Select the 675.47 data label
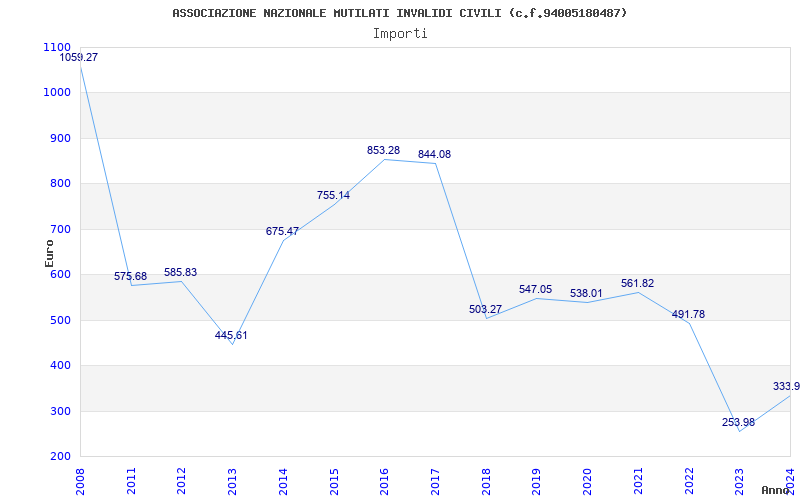 coord(282,231)
